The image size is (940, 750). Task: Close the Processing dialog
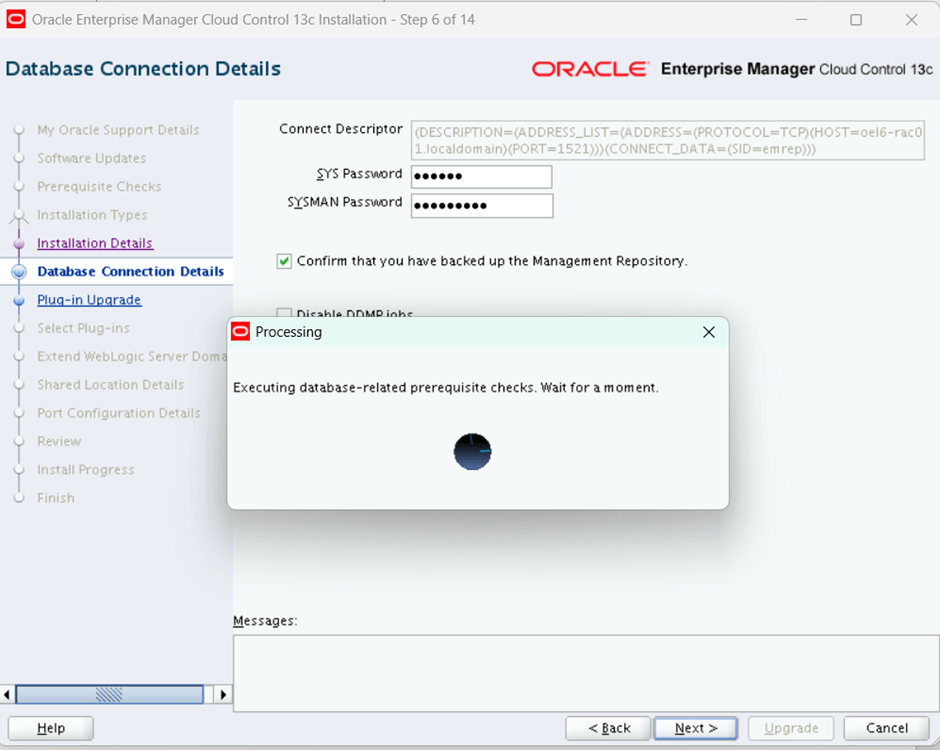point(709,332)
